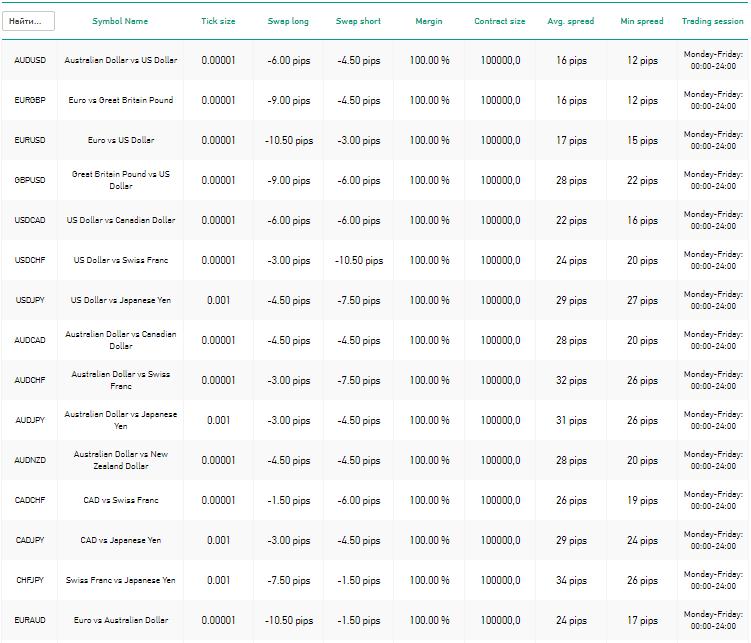Click the Tick size column header
Viewport: 751px width, 643px height.
(218, 21)
